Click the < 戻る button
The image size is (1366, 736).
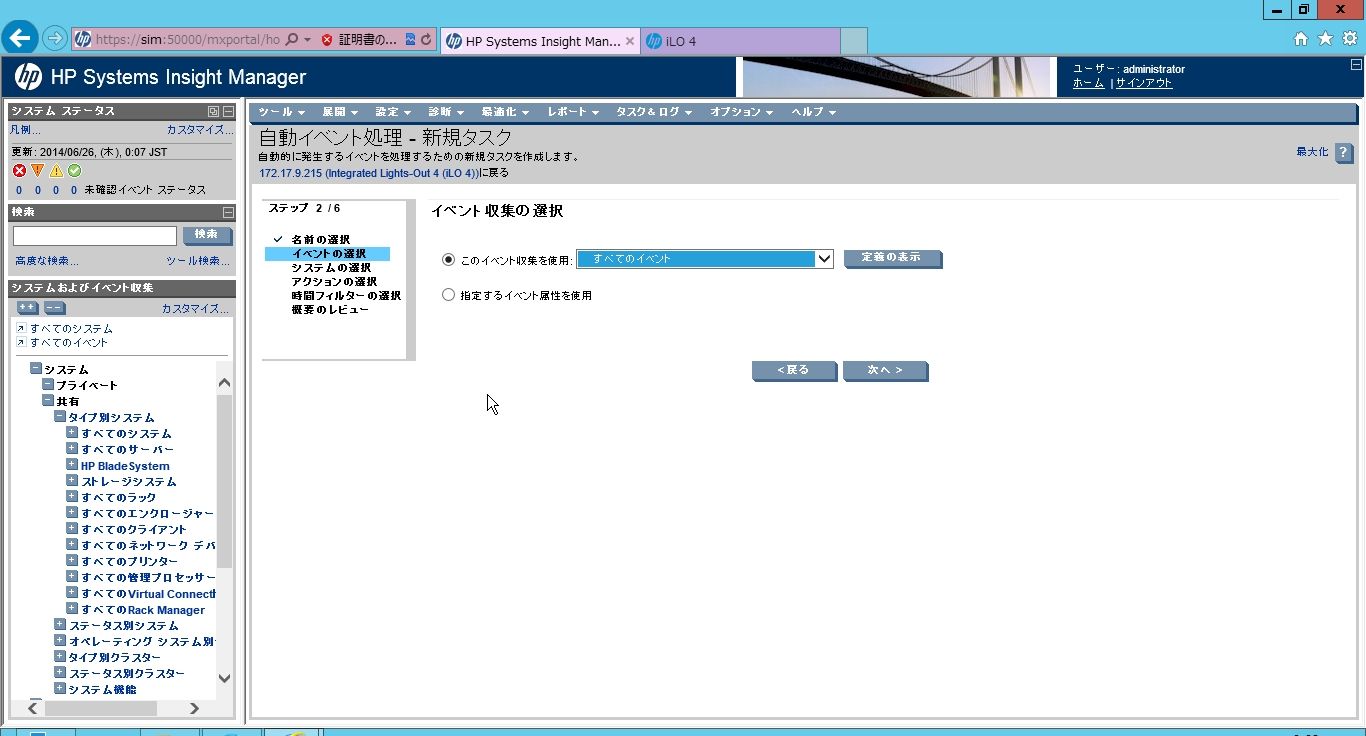coord(794,370)
